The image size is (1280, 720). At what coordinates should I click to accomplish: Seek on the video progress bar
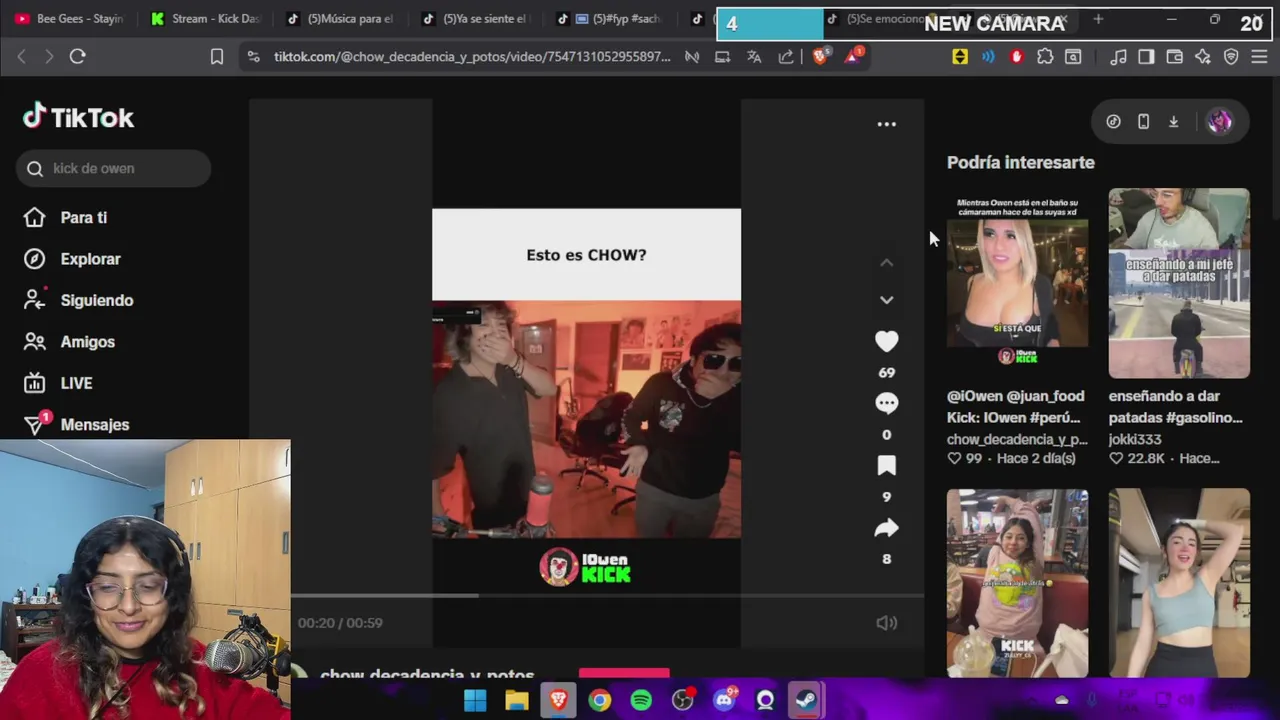point(607,596)
